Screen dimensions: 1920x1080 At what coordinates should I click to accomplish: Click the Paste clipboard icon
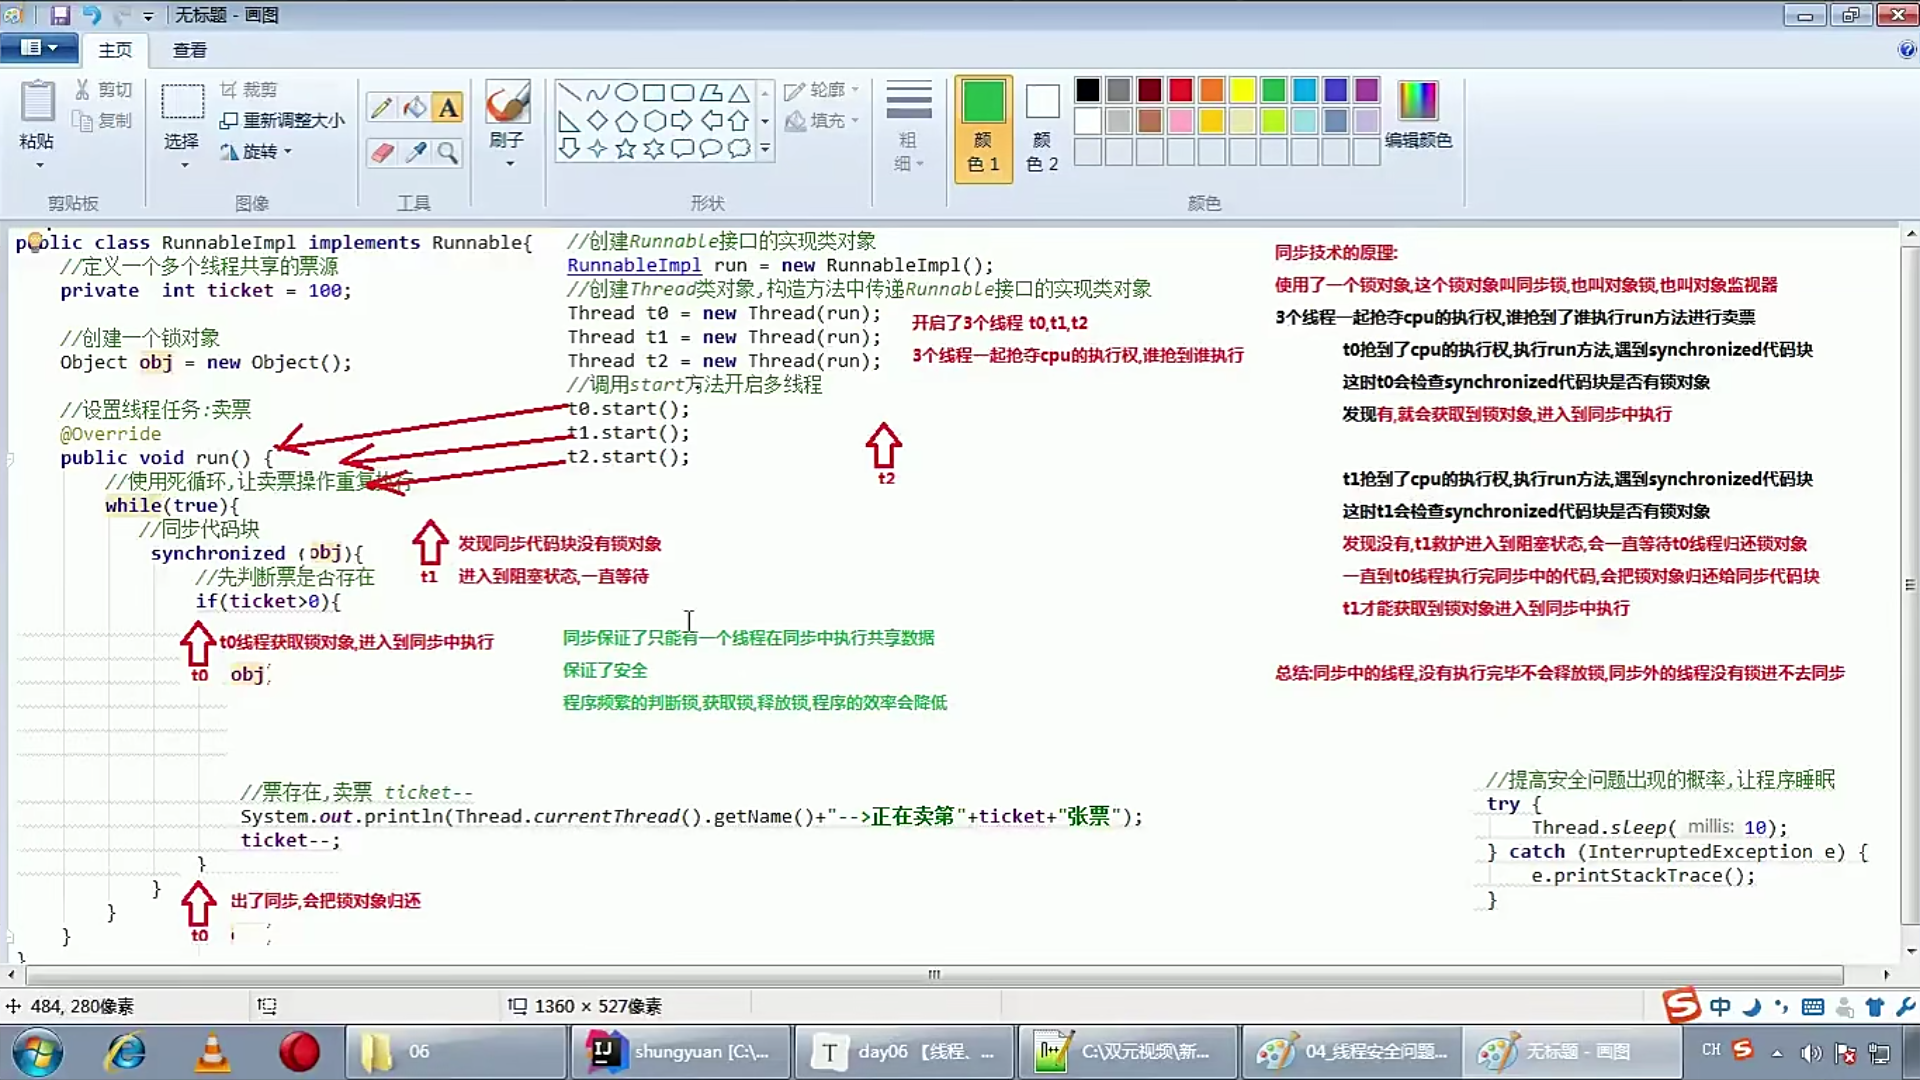(x=37, y=102)
